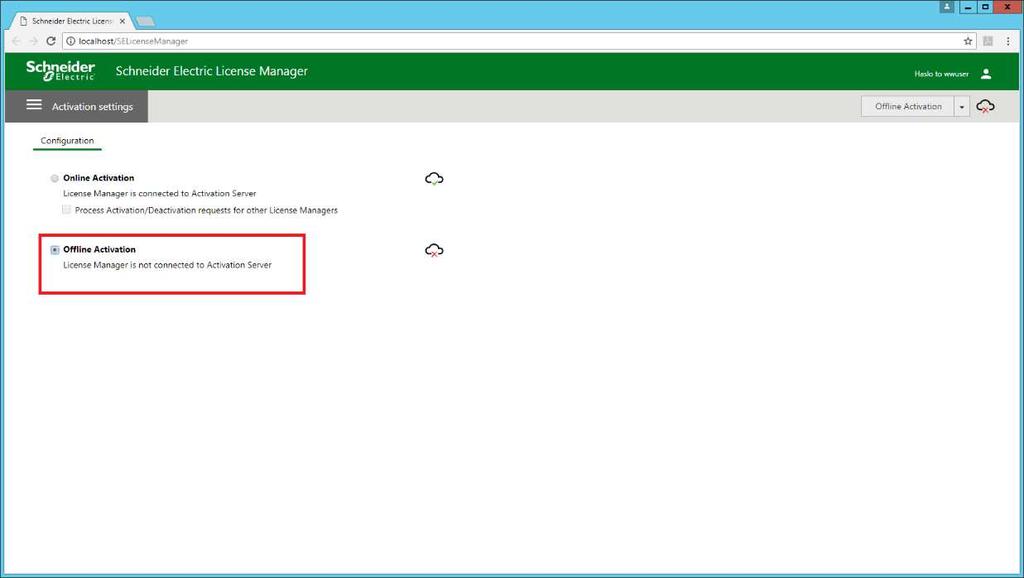Image resolution: width=1024 pixels, height=578 pixels.
Task: Click the Schneider Electric License Manager title
Action: click(212, 71)
